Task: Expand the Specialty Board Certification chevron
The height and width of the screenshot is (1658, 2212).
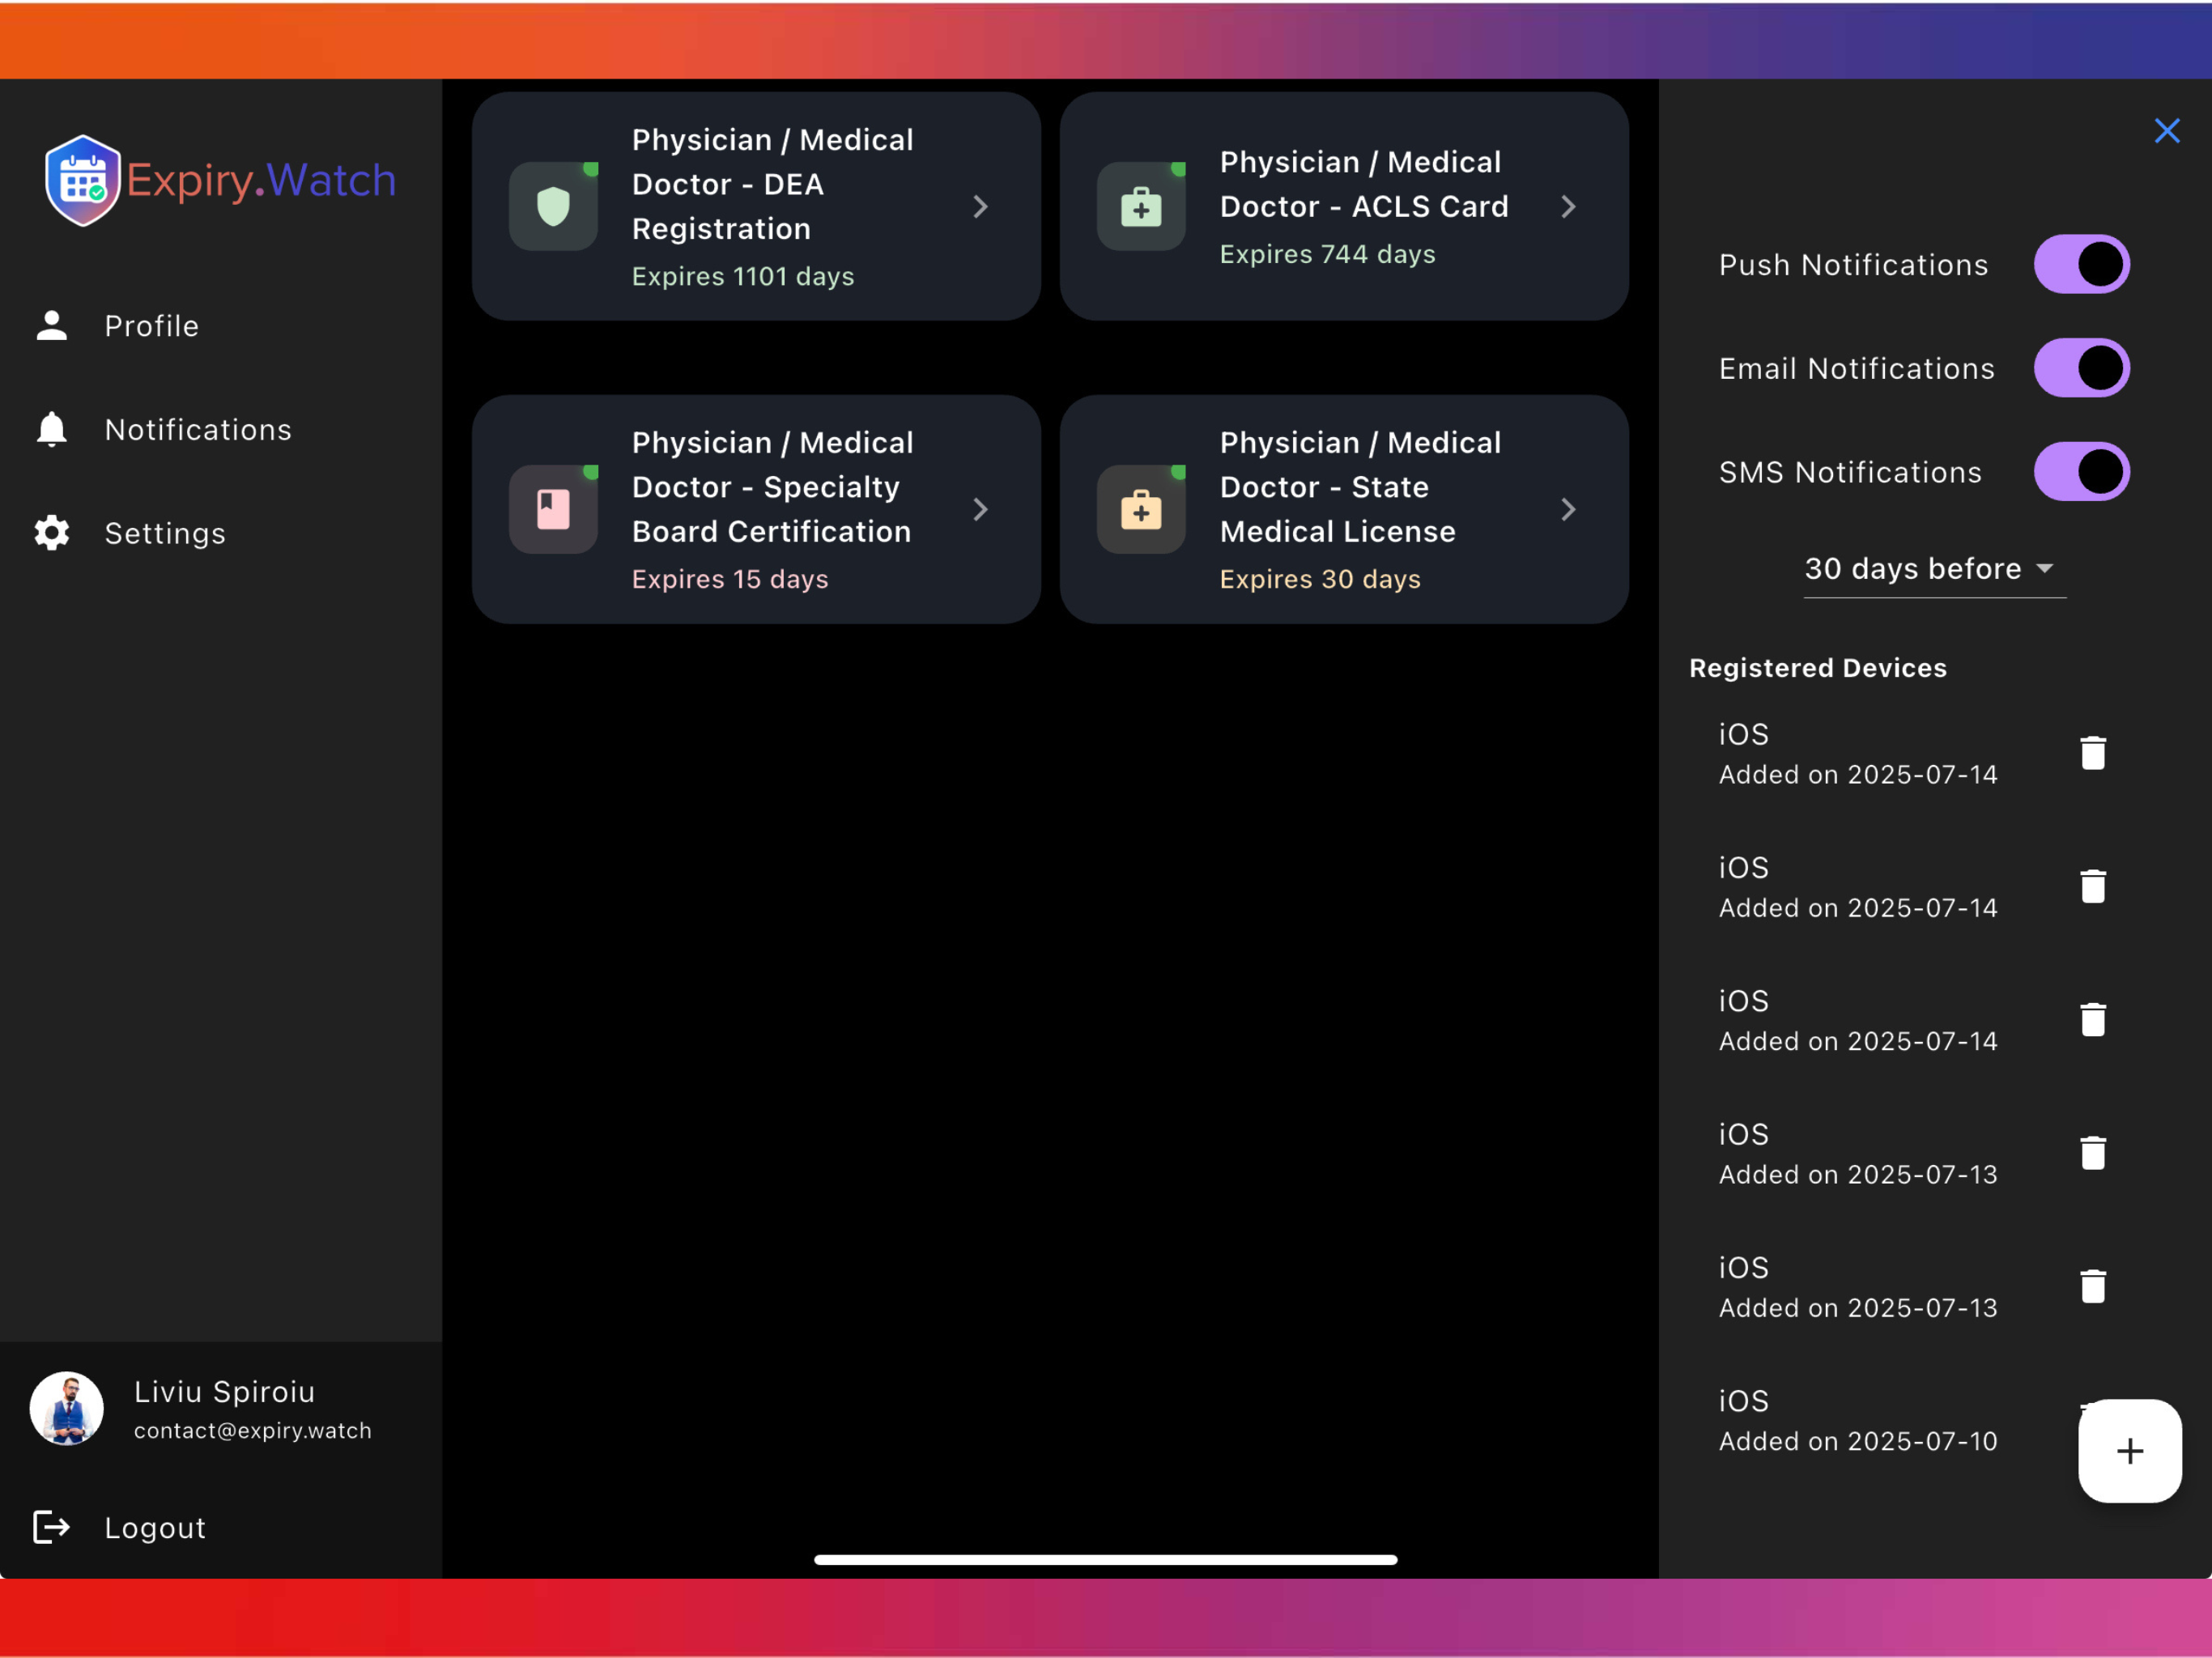Action: pos(981,509)
